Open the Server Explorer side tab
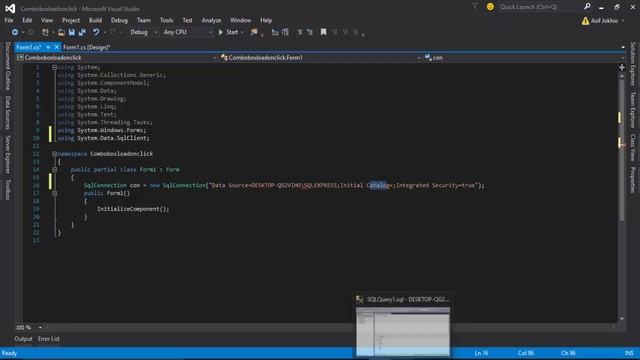This screenshot has height=360, width=640. pos(7,155)
